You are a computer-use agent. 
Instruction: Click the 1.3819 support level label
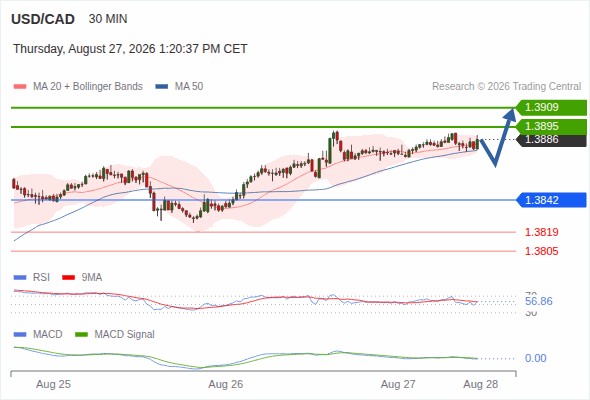(x=541, y=232)
